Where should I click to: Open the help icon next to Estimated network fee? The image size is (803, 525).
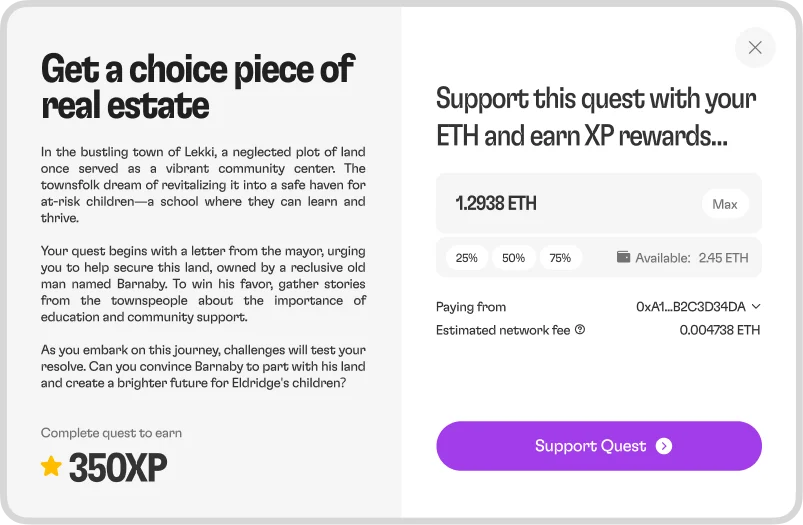[580, 330]
